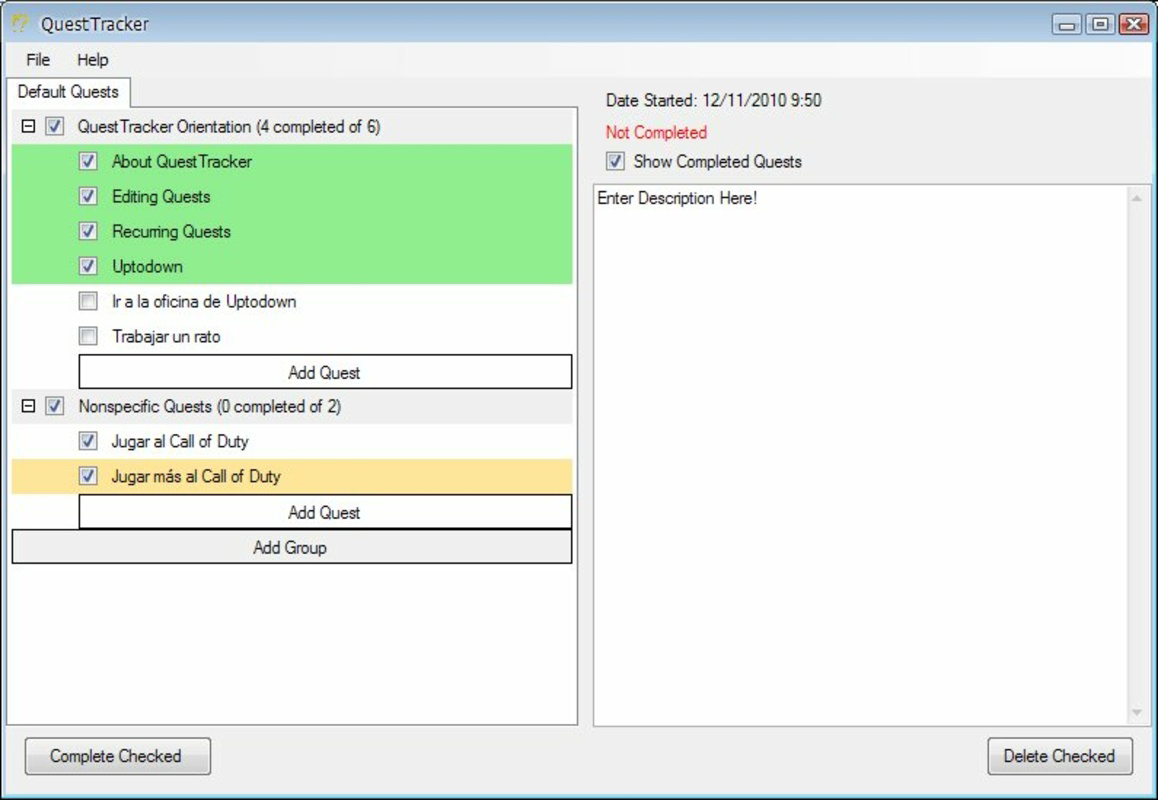The width and height of the screenshot is (1158, 800).
Task: Click inside the Enter Description Here text area
Action: 860,454
